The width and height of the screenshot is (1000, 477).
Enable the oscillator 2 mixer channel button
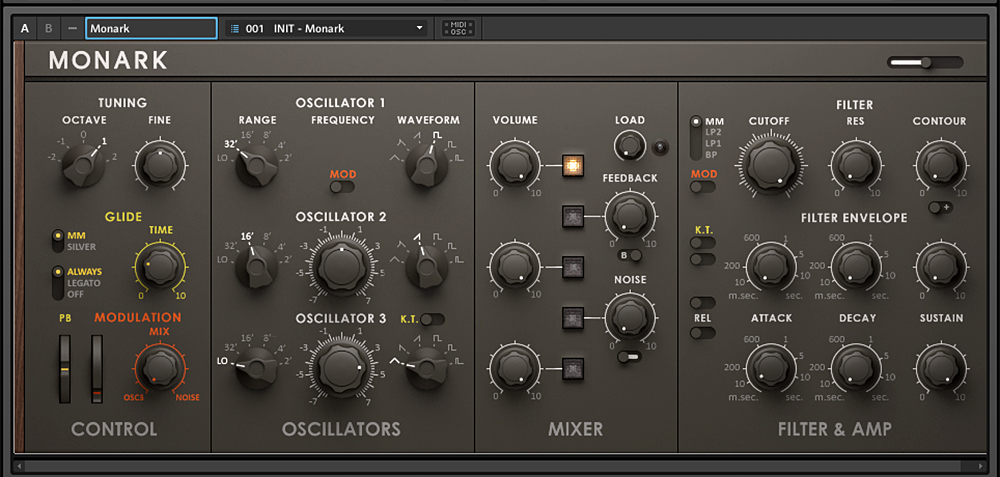pos(573,267)
